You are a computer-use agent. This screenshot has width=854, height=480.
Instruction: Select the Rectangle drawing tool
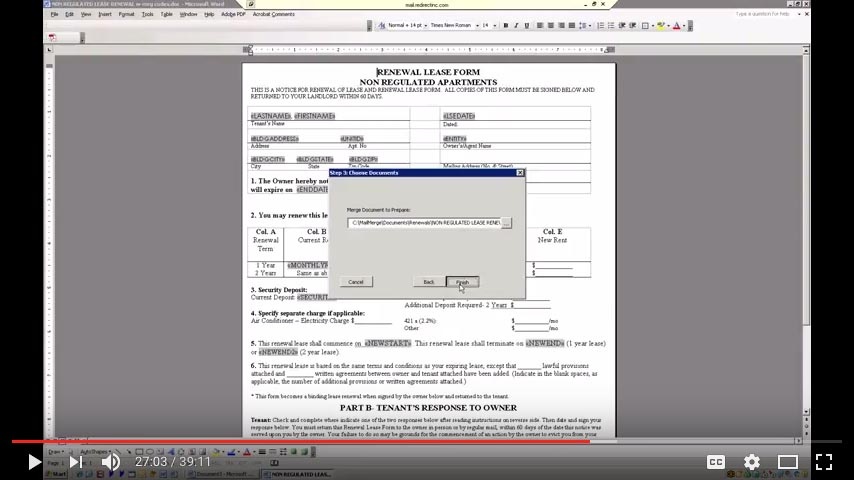click(139, 452)
